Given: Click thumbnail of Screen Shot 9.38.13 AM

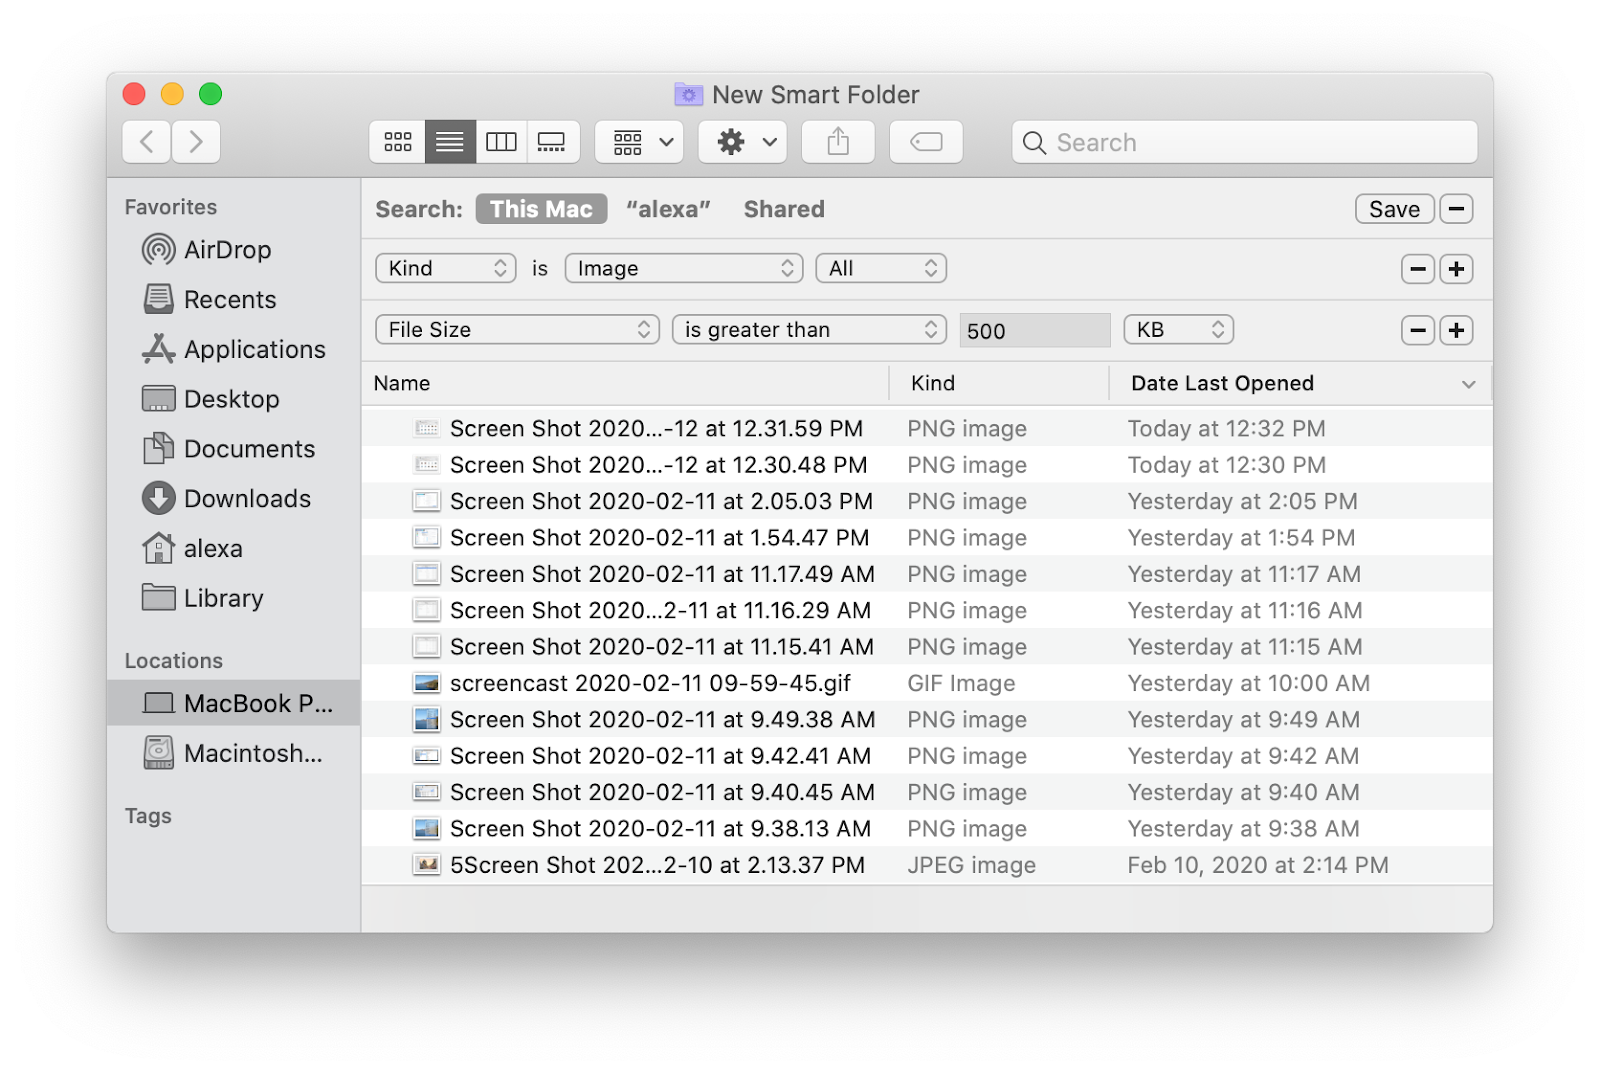Looking at the screenshot, I should (x=427, y=828).
